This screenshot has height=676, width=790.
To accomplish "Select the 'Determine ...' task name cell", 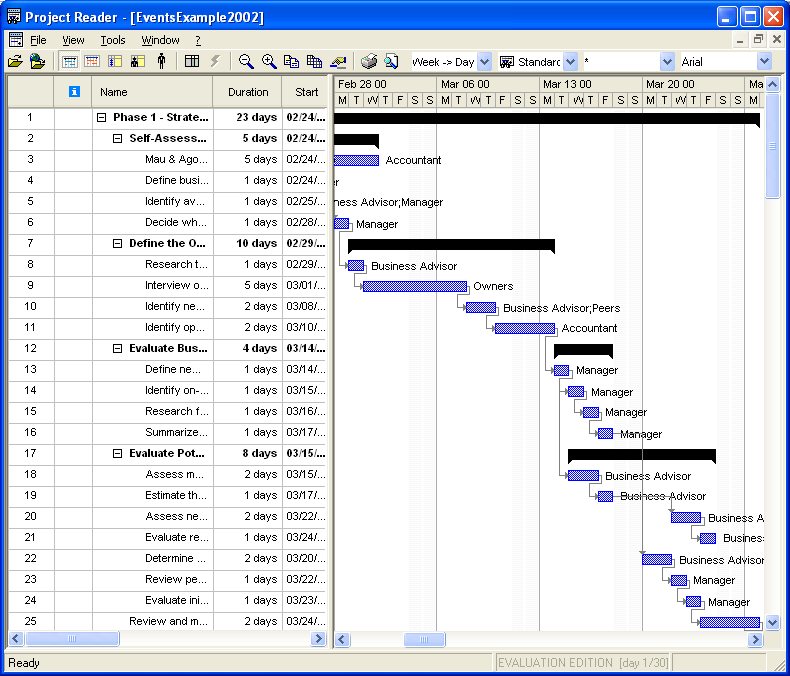I will tap(152, 558).
